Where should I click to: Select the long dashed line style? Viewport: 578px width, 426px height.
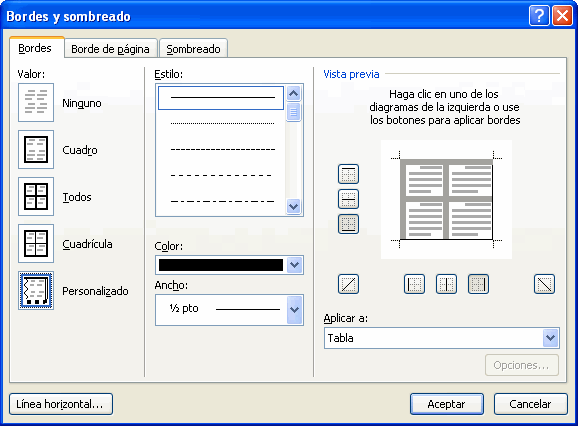221,175
